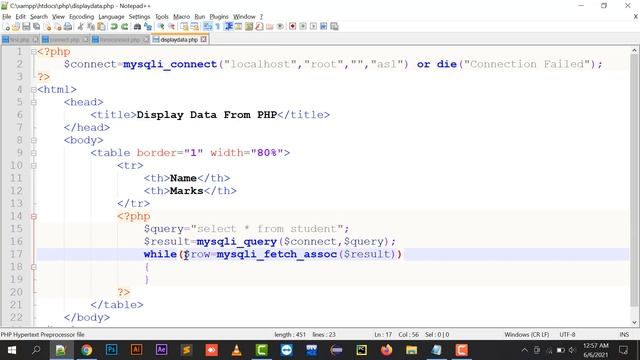Open the Function List panel icon
This screenshot has height=360, width=640.
[x=259, y=27]
